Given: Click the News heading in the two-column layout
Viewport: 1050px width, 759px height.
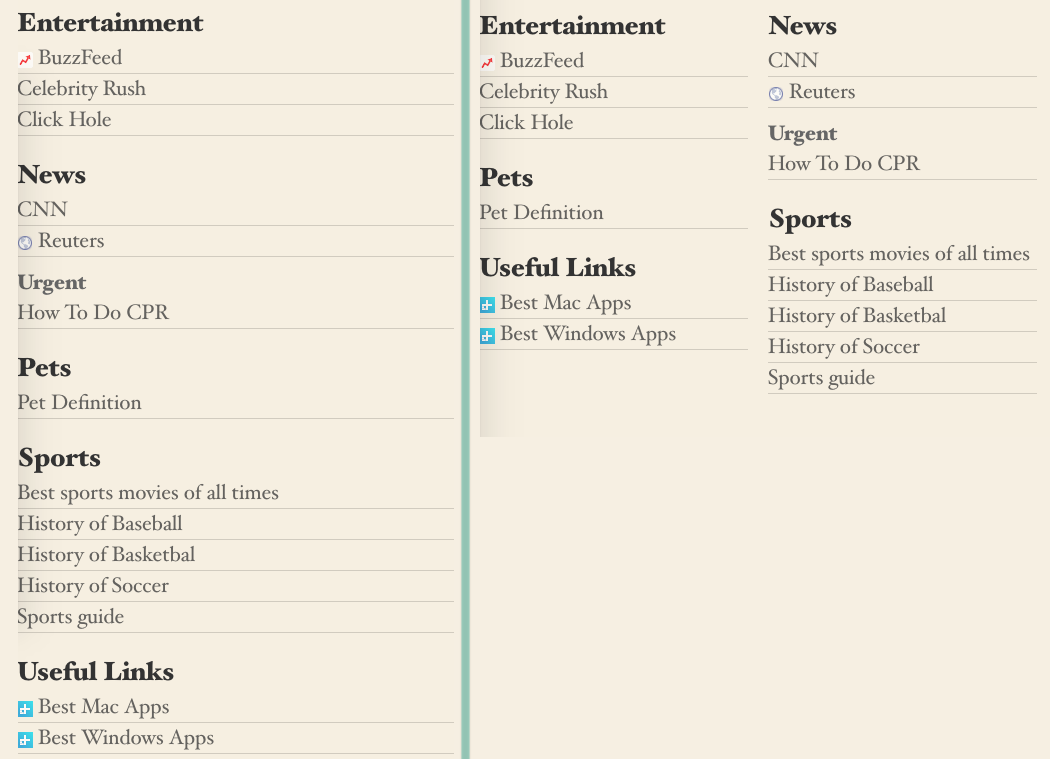Looking at the screenshot, I should coord(802,25).
